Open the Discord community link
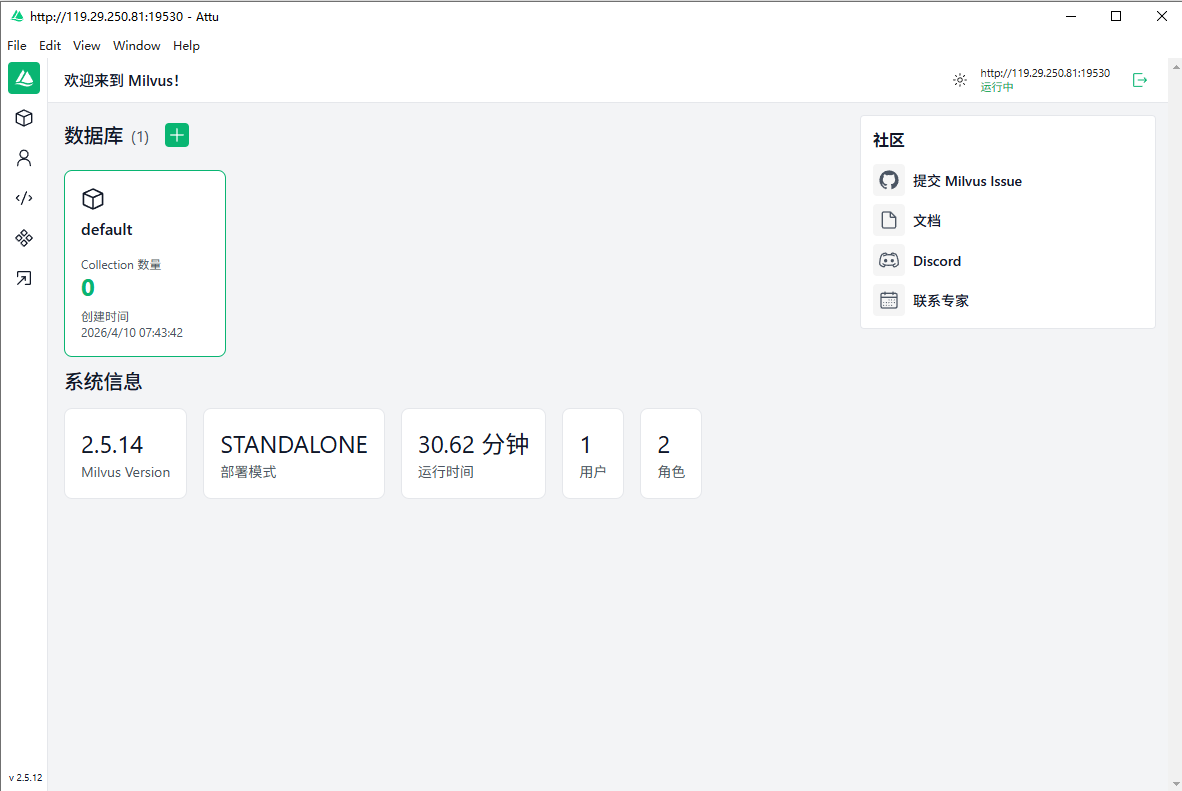This screenshot has height=791, width=1182. pos(937,261)
